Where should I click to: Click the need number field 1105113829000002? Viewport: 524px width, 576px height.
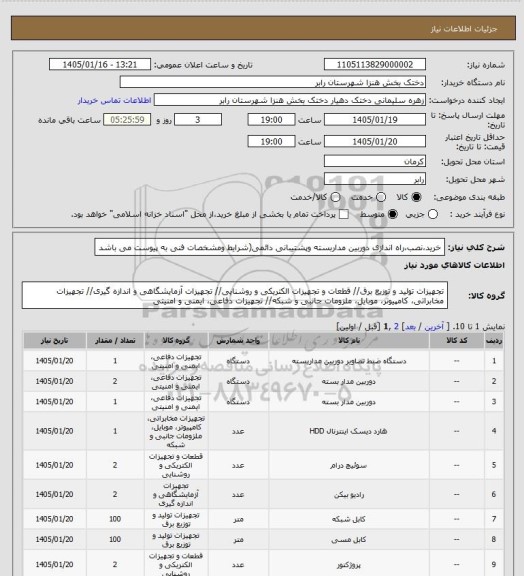click(x=375, y=65)
